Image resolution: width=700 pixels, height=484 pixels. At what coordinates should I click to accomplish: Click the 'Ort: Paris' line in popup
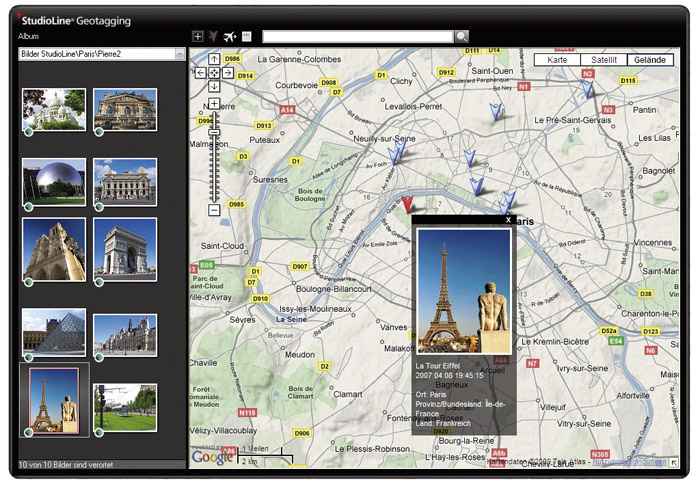coord(431,395)
